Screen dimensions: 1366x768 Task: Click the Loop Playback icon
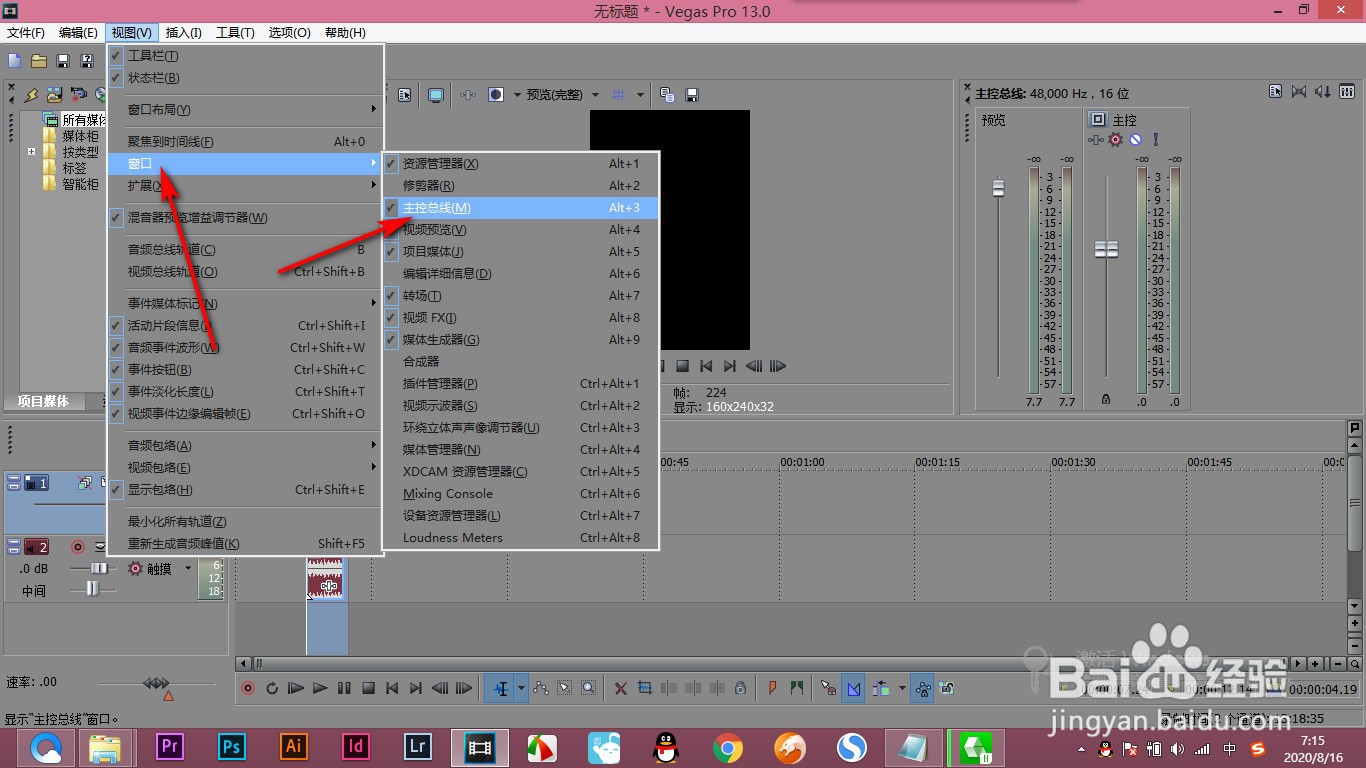click(x=271, y=688)
